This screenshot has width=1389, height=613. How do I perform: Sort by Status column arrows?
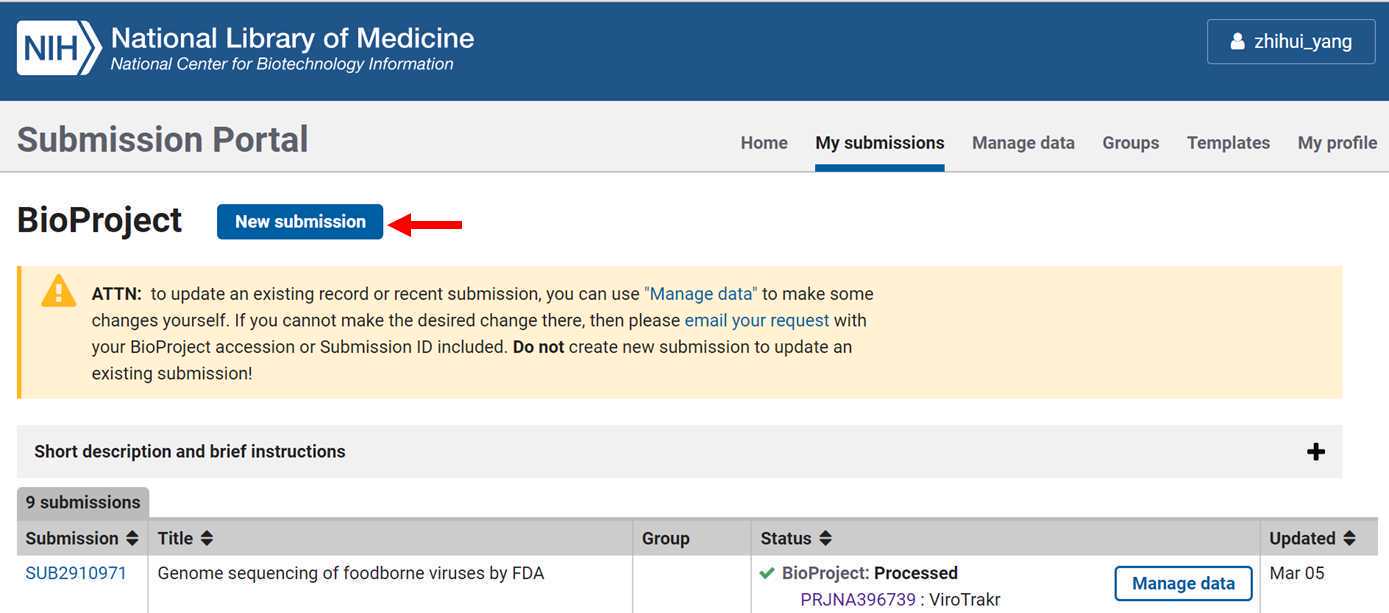point(825,539)
